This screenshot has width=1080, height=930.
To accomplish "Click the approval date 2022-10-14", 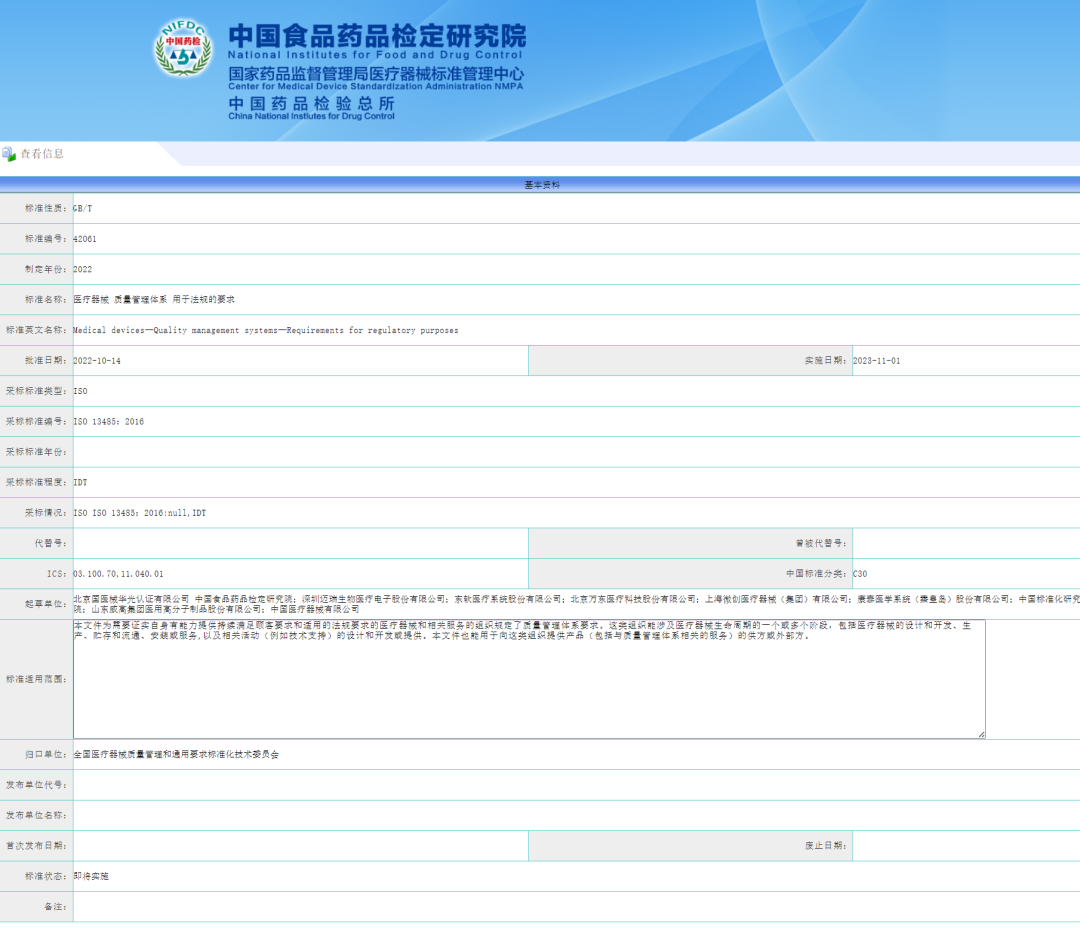I will (x=97, y=360).
